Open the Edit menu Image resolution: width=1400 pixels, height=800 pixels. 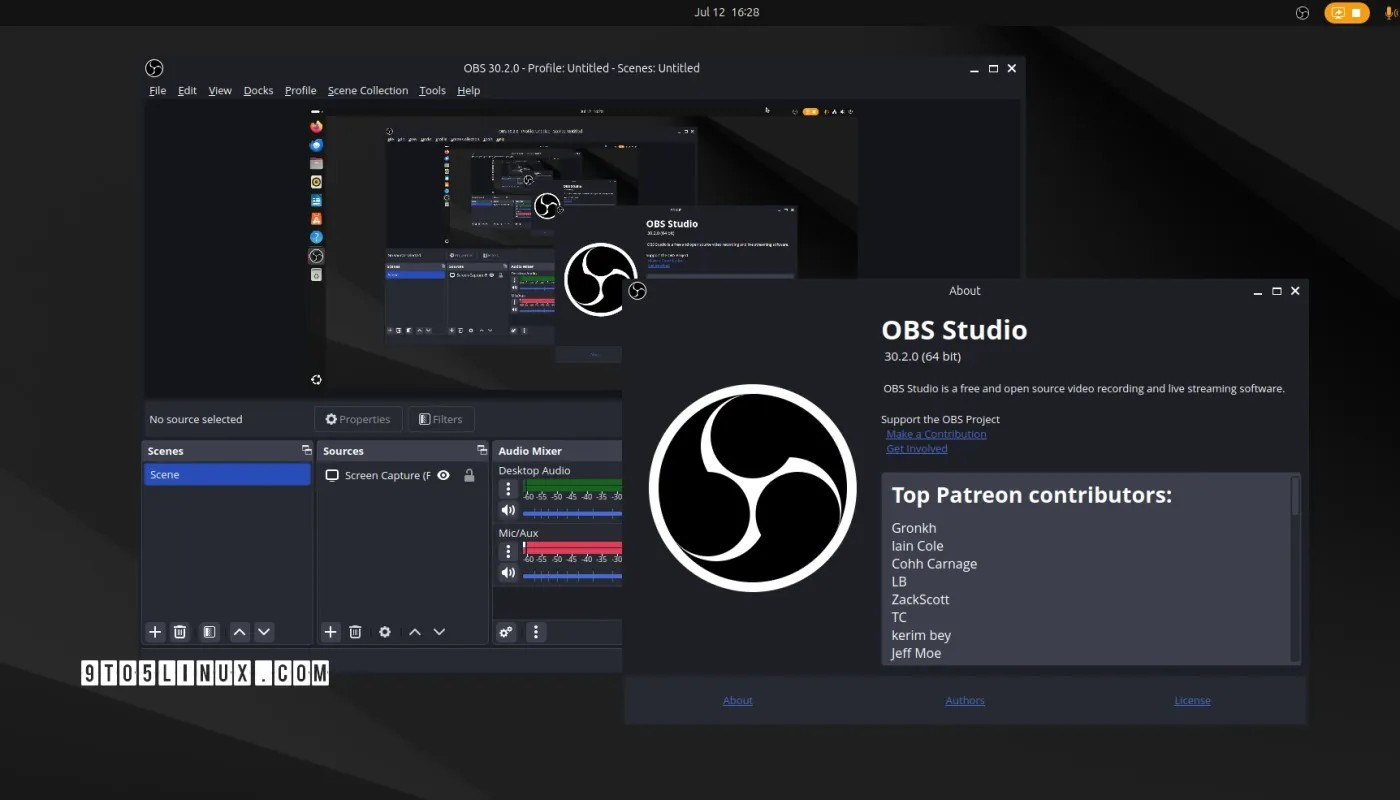(x=187, y=90)
